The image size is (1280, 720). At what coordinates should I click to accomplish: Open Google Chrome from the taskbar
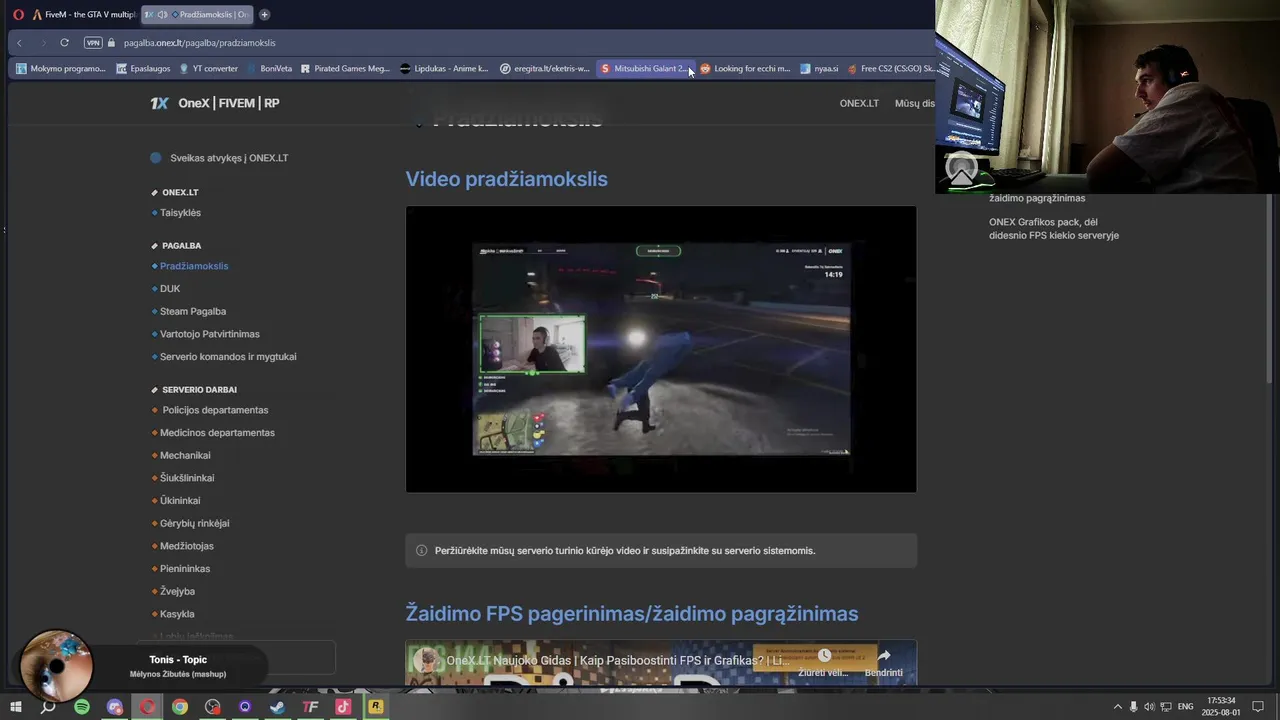[x=180, y=707]
